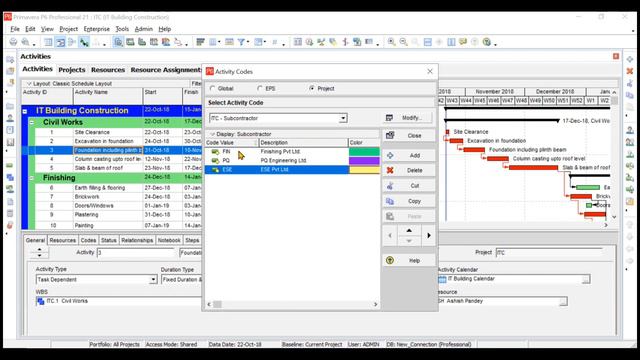Click the green color swatch for FIN
The height and width of the screenshot is (360, 640).
[364, 151]
